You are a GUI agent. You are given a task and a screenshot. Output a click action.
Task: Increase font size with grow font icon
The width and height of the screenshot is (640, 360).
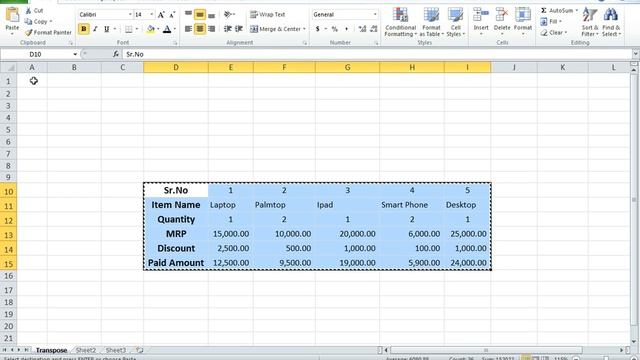(x=161, y=15)
